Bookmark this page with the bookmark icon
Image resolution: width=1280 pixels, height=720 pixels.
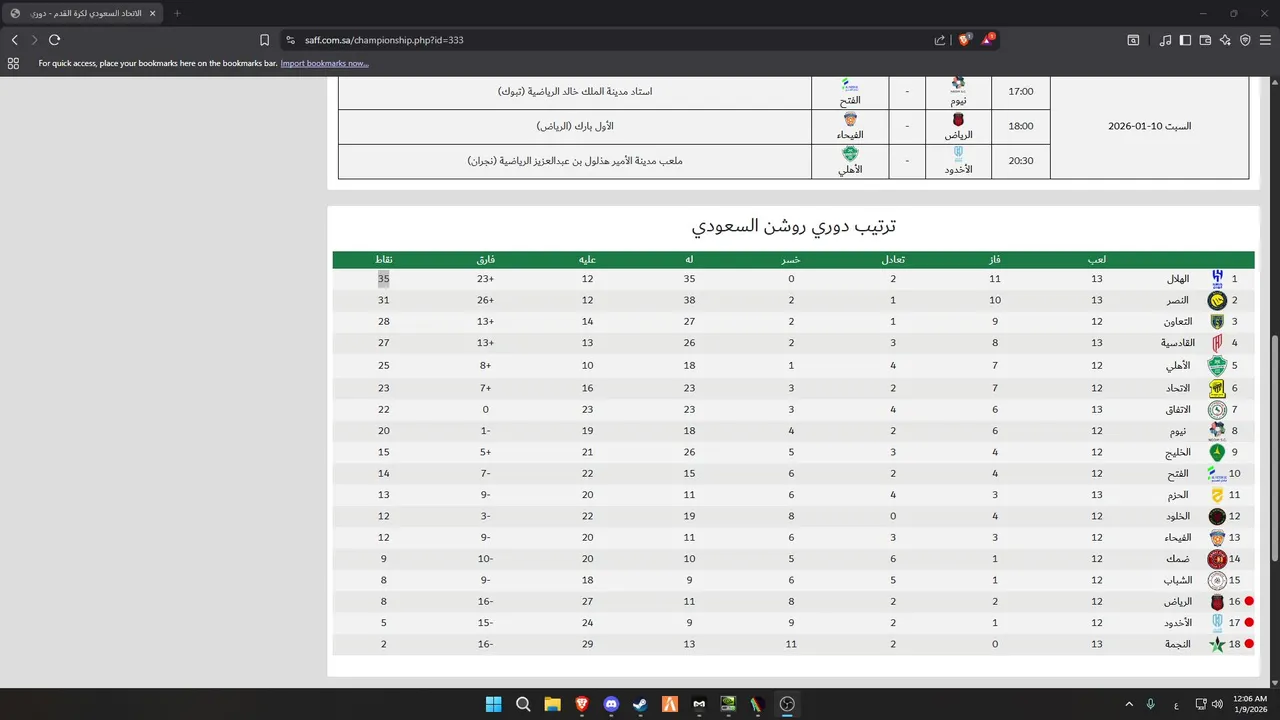[x=264, y=40]
